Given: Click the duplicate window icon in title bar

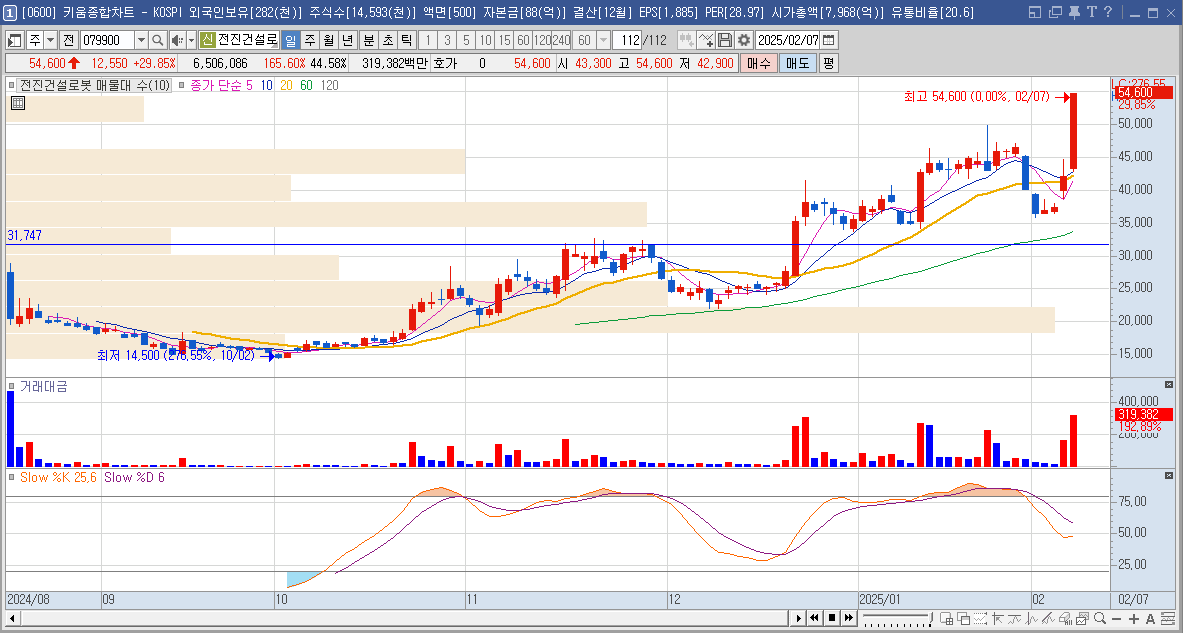Looking at the screenshot, I should tap(1055, 11).
